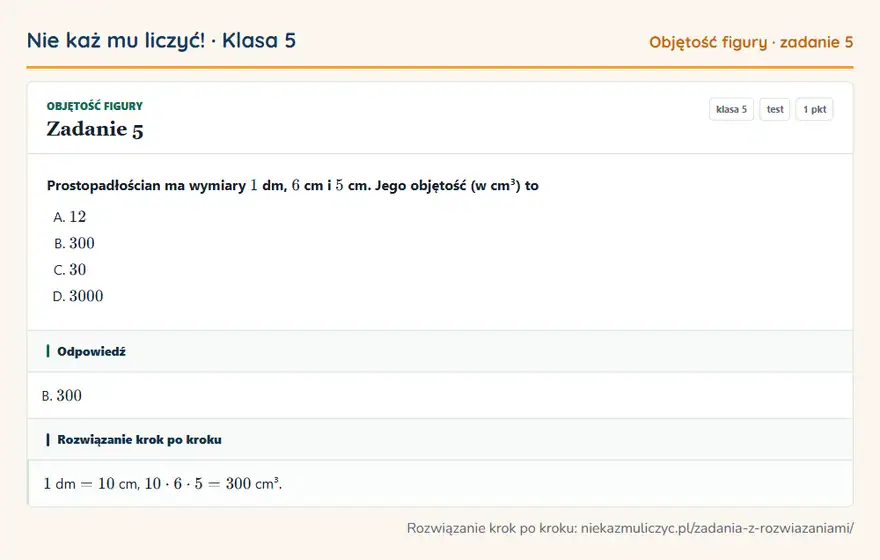Click the 'klasa 5' tag
Screen dimensions: 880x560
click(731, 109)
